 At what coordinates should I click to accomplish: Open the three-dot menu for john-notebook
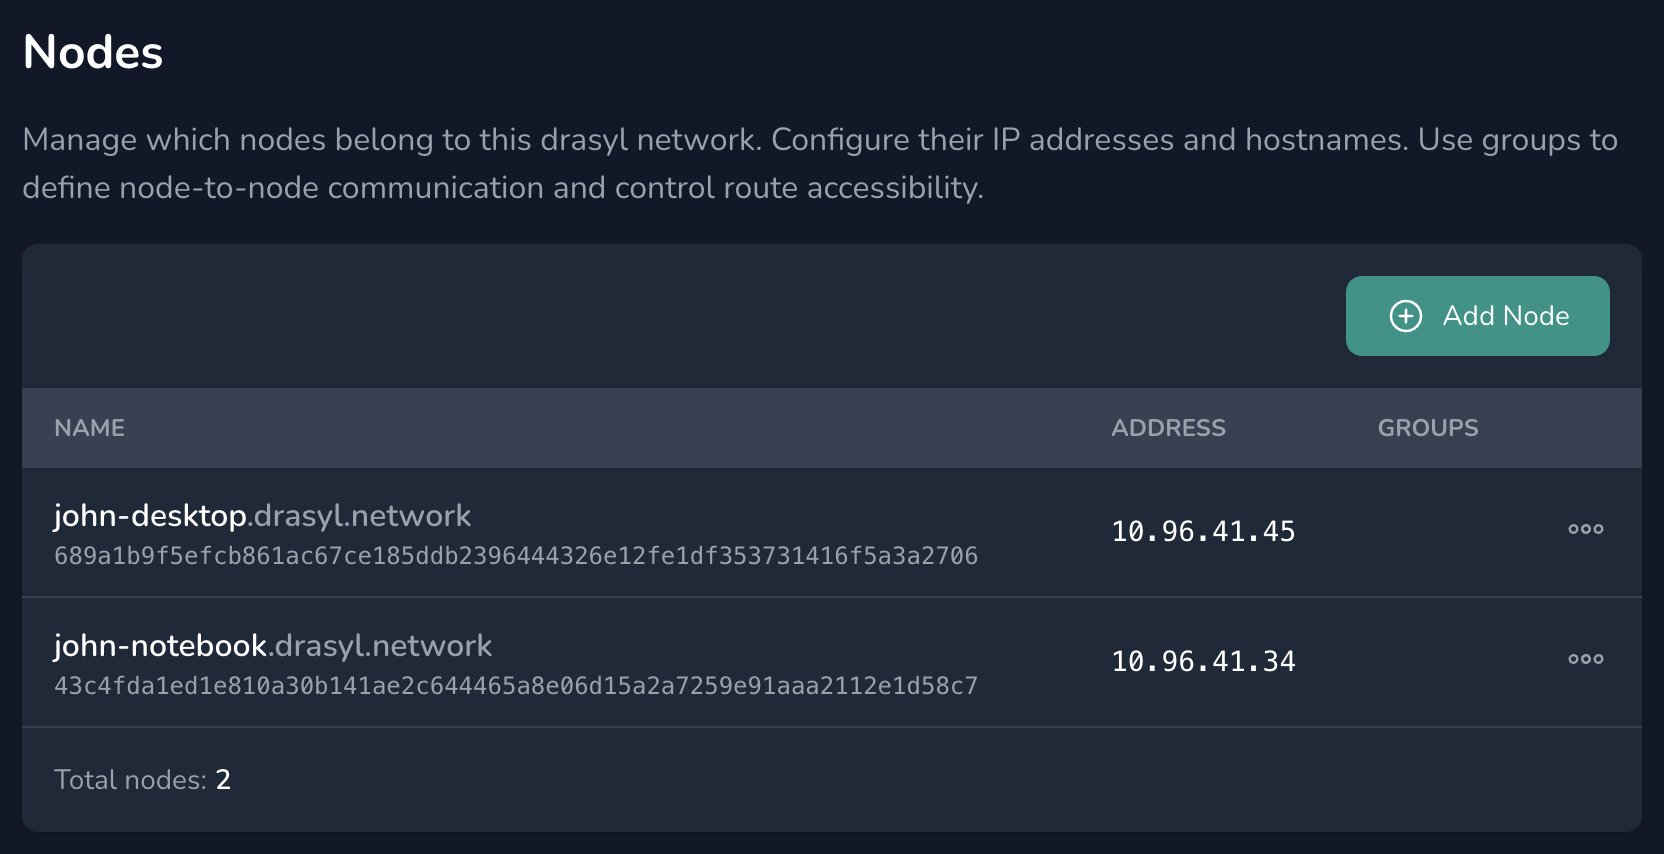pyautogui.click(x=1585, y=659)
